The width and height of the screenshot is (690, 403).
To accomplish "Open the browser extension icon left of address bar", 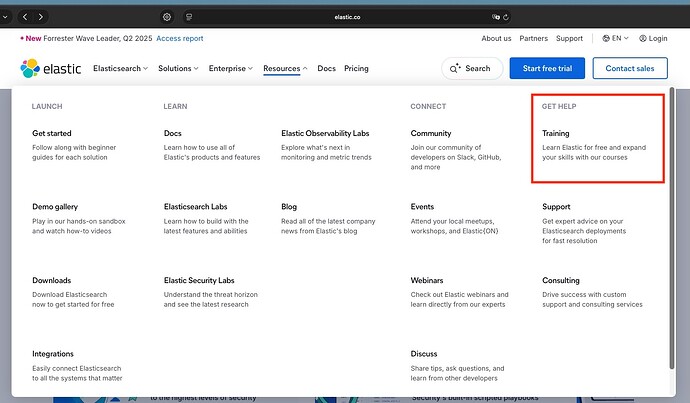I will pos(167,17).
